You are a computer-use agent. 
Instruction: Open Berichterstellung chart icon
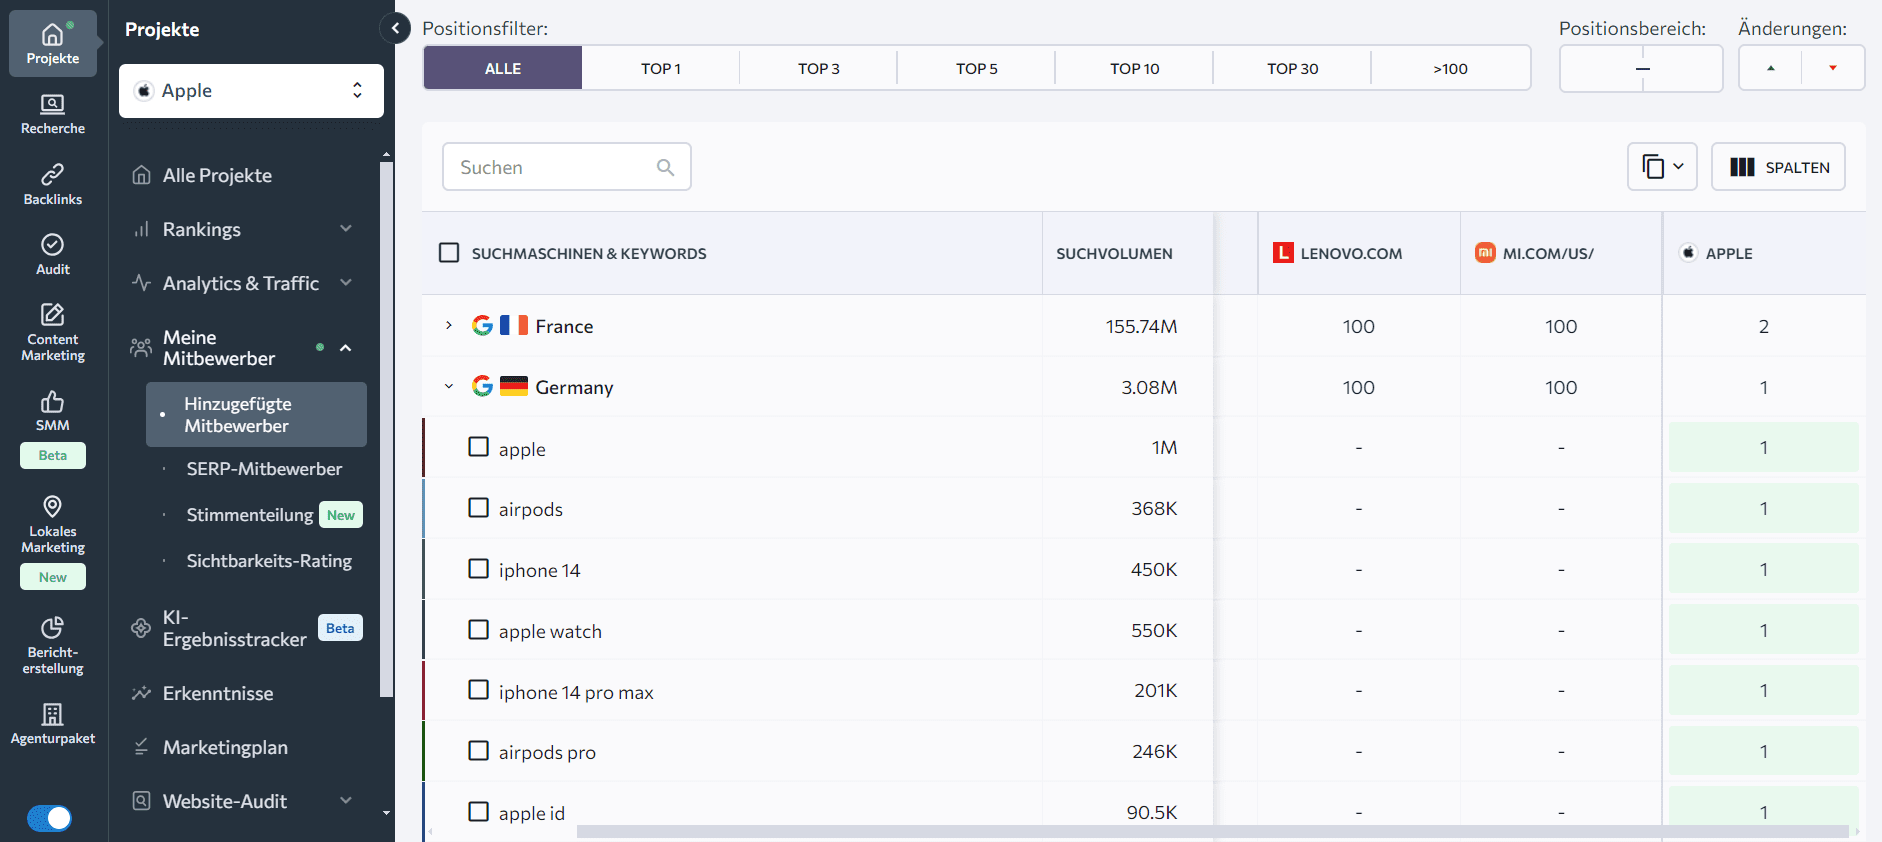pyautogui.click(x=53, y=627)
